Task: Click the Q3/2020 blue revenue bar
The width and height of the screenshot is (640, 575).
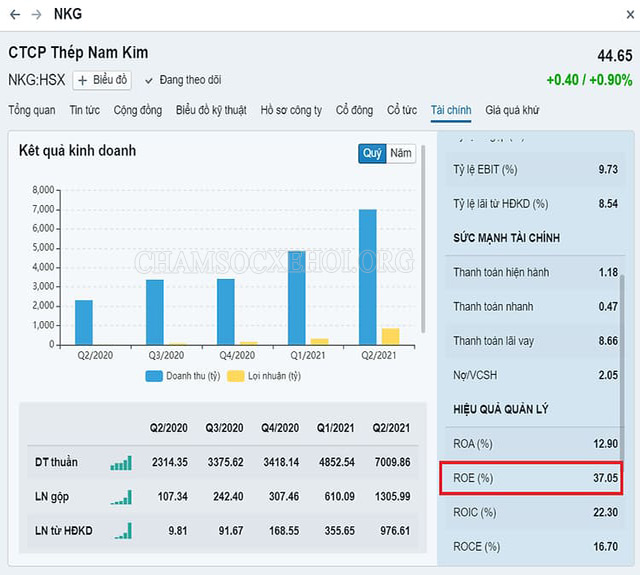Action: click(x=155, y=312)
